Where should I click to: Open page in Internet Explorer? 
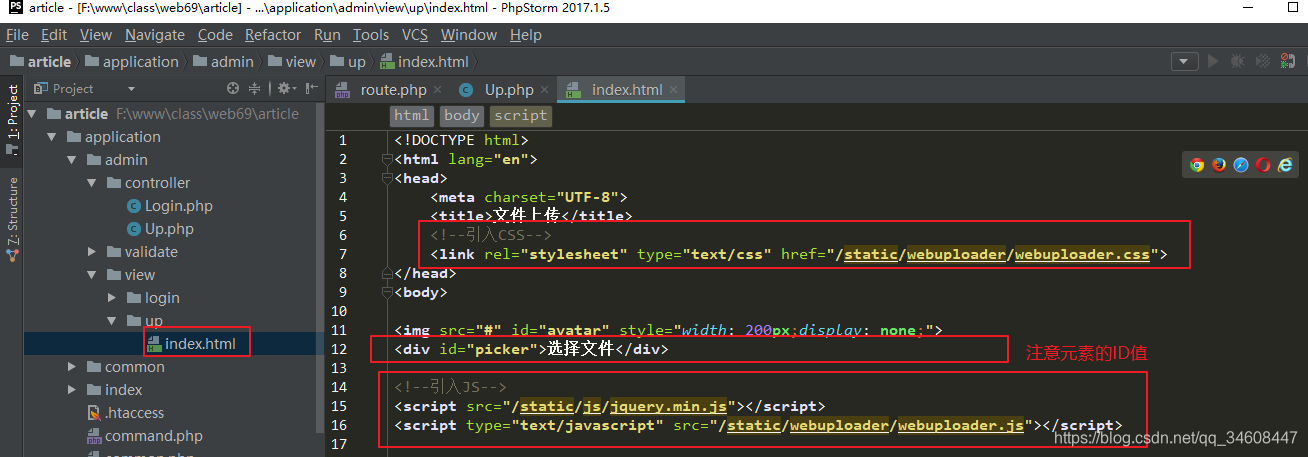pos(1285,165)
